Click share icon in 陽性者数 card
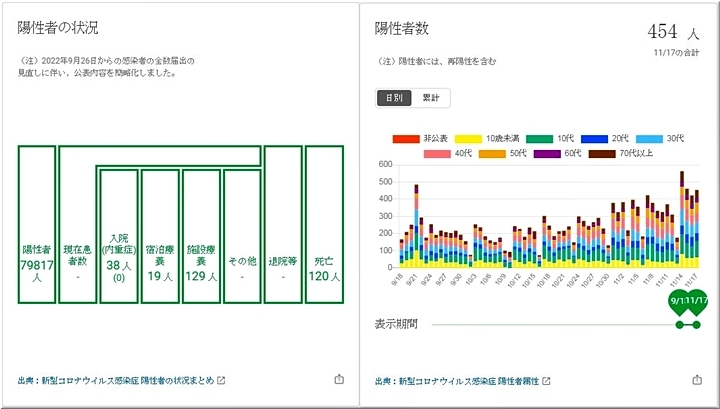The width and height of the screenshot is (720, 409). point(696,380)
